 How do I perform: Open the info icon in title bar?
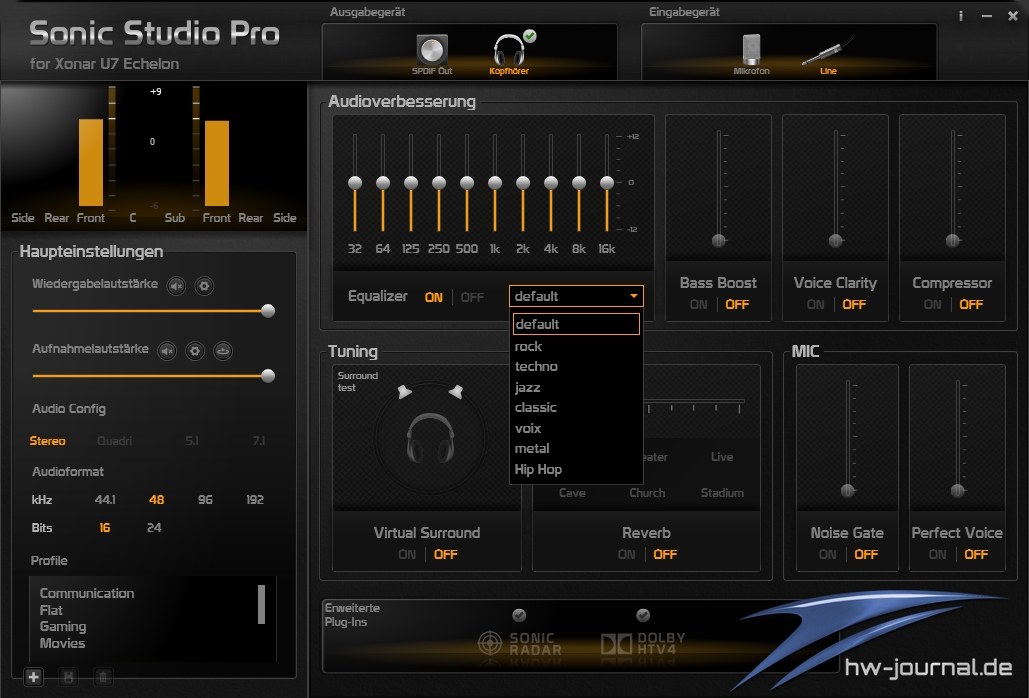961,17
